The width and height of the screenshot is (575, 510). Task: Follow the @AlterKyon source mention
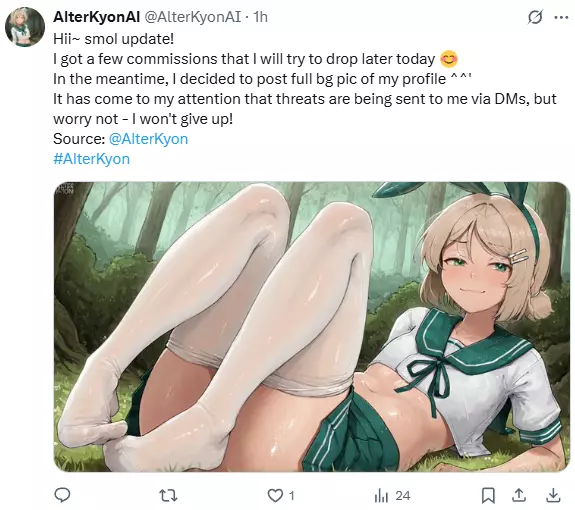(x=148, y=139)
